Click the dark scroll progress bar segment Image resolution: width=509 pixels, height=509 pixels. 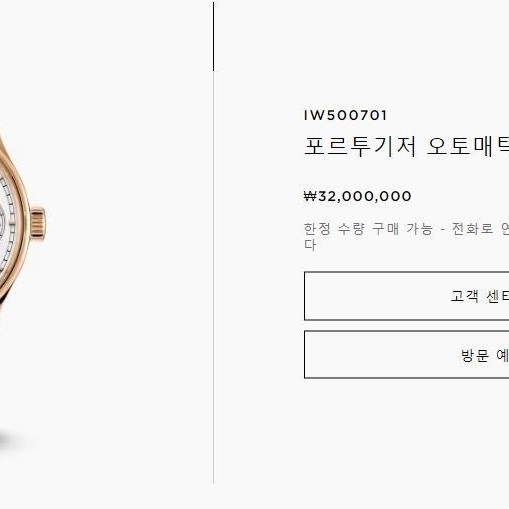click(213, 37)
